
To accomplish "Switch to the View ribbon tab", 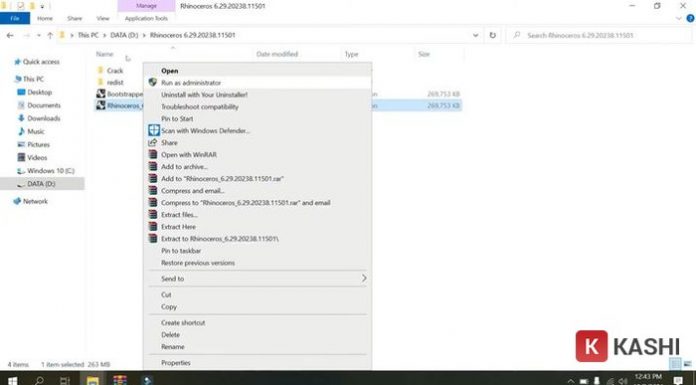I will click(103, 18).
